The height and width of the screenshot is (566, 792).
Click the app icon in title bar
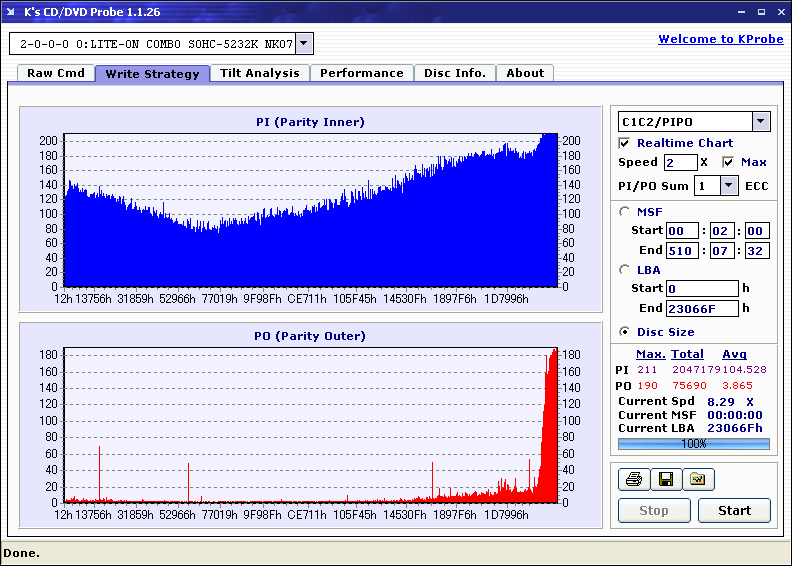pos(11,12)
